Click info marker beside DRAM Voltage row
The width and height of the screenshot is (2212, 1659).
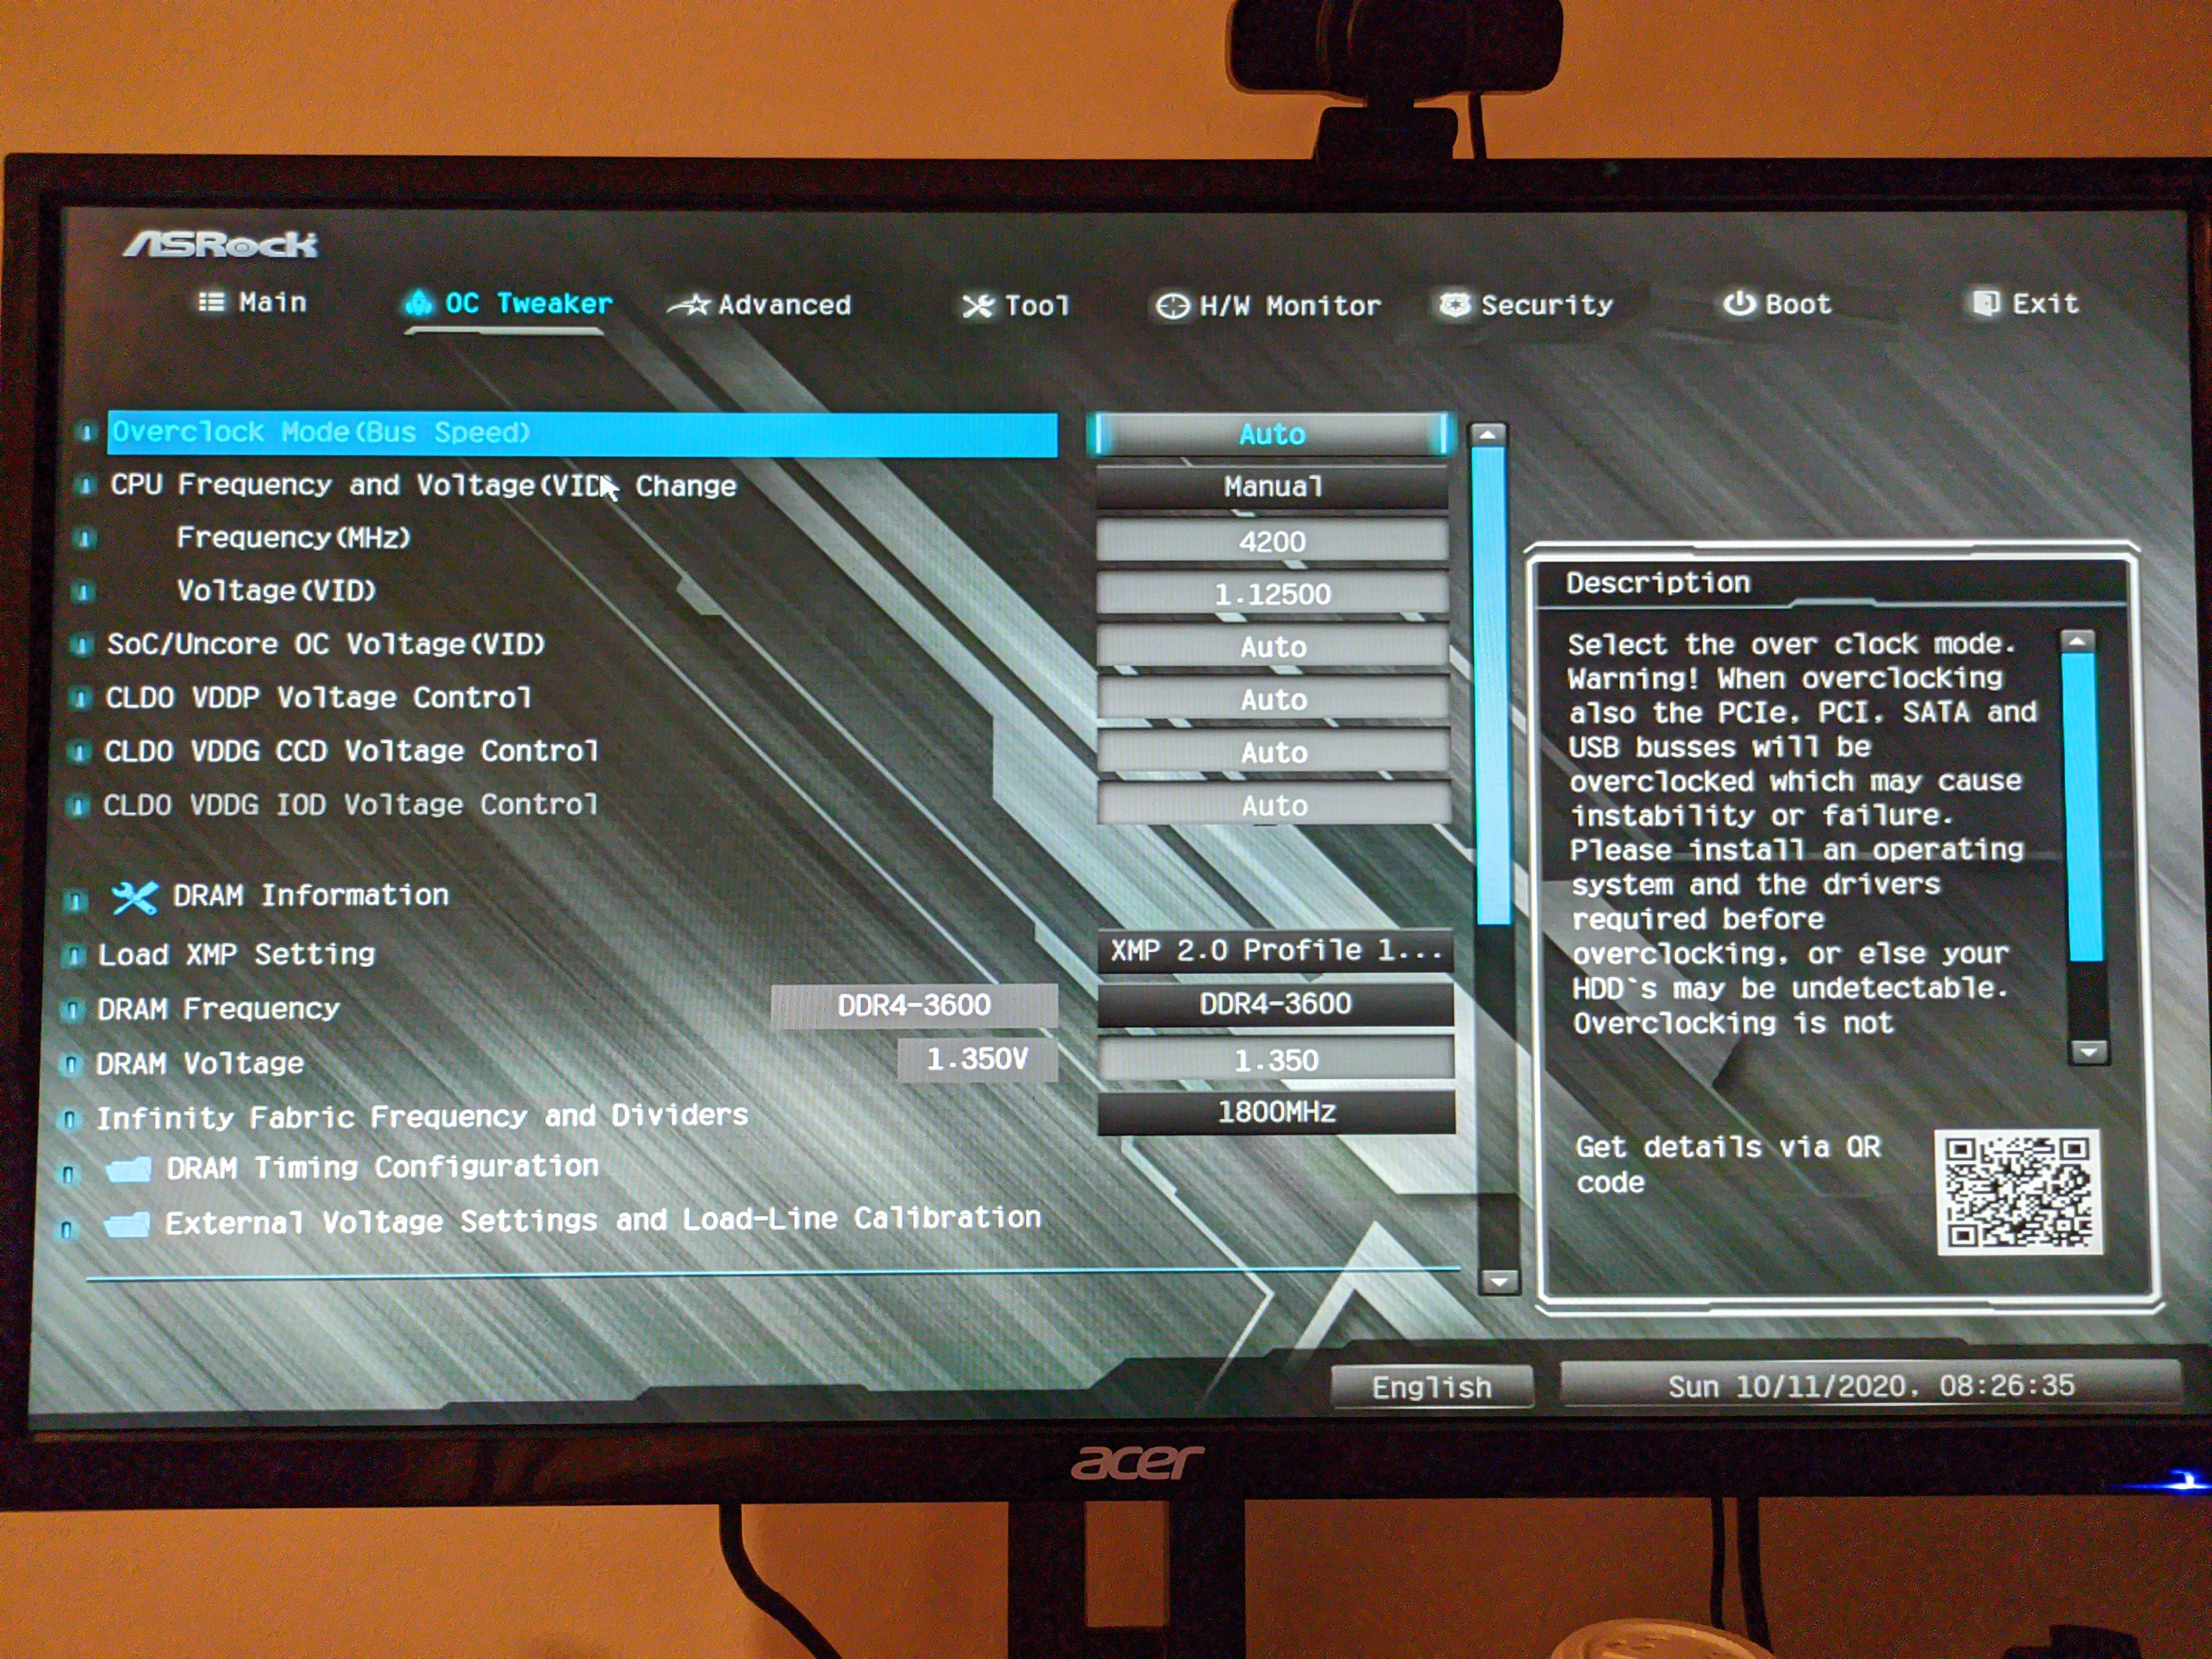point(70,1064)
